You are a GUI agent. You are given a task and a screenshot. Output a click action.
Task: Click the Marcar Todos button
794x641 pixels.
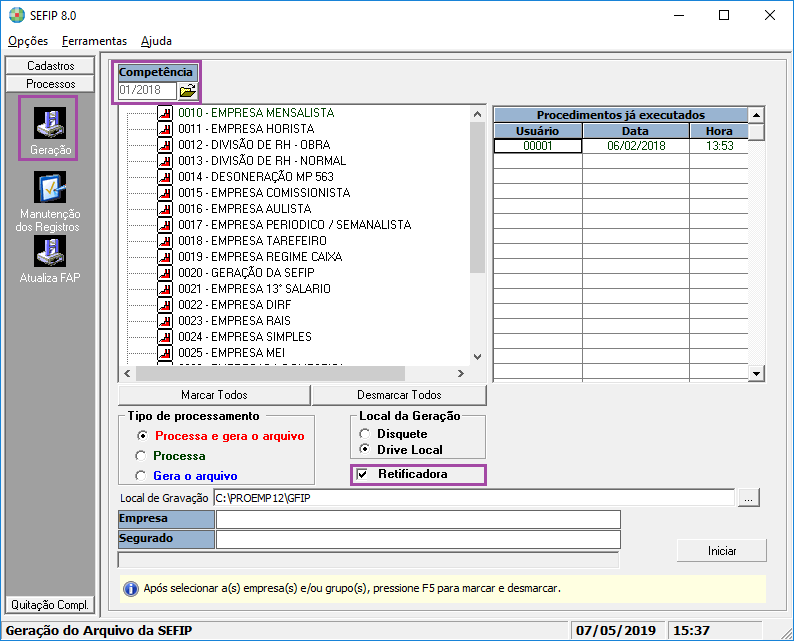click(x=214, y=395)
